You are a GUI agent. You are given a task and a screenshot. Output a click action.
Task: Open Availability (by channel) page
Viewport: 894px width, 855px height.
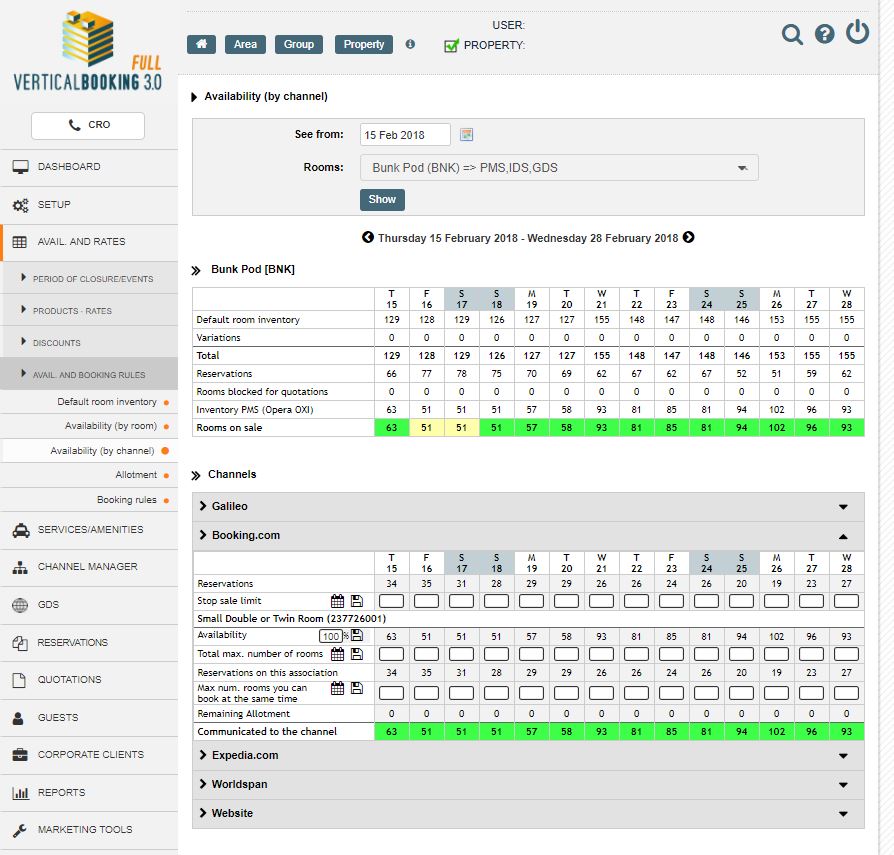pos(89,451)
